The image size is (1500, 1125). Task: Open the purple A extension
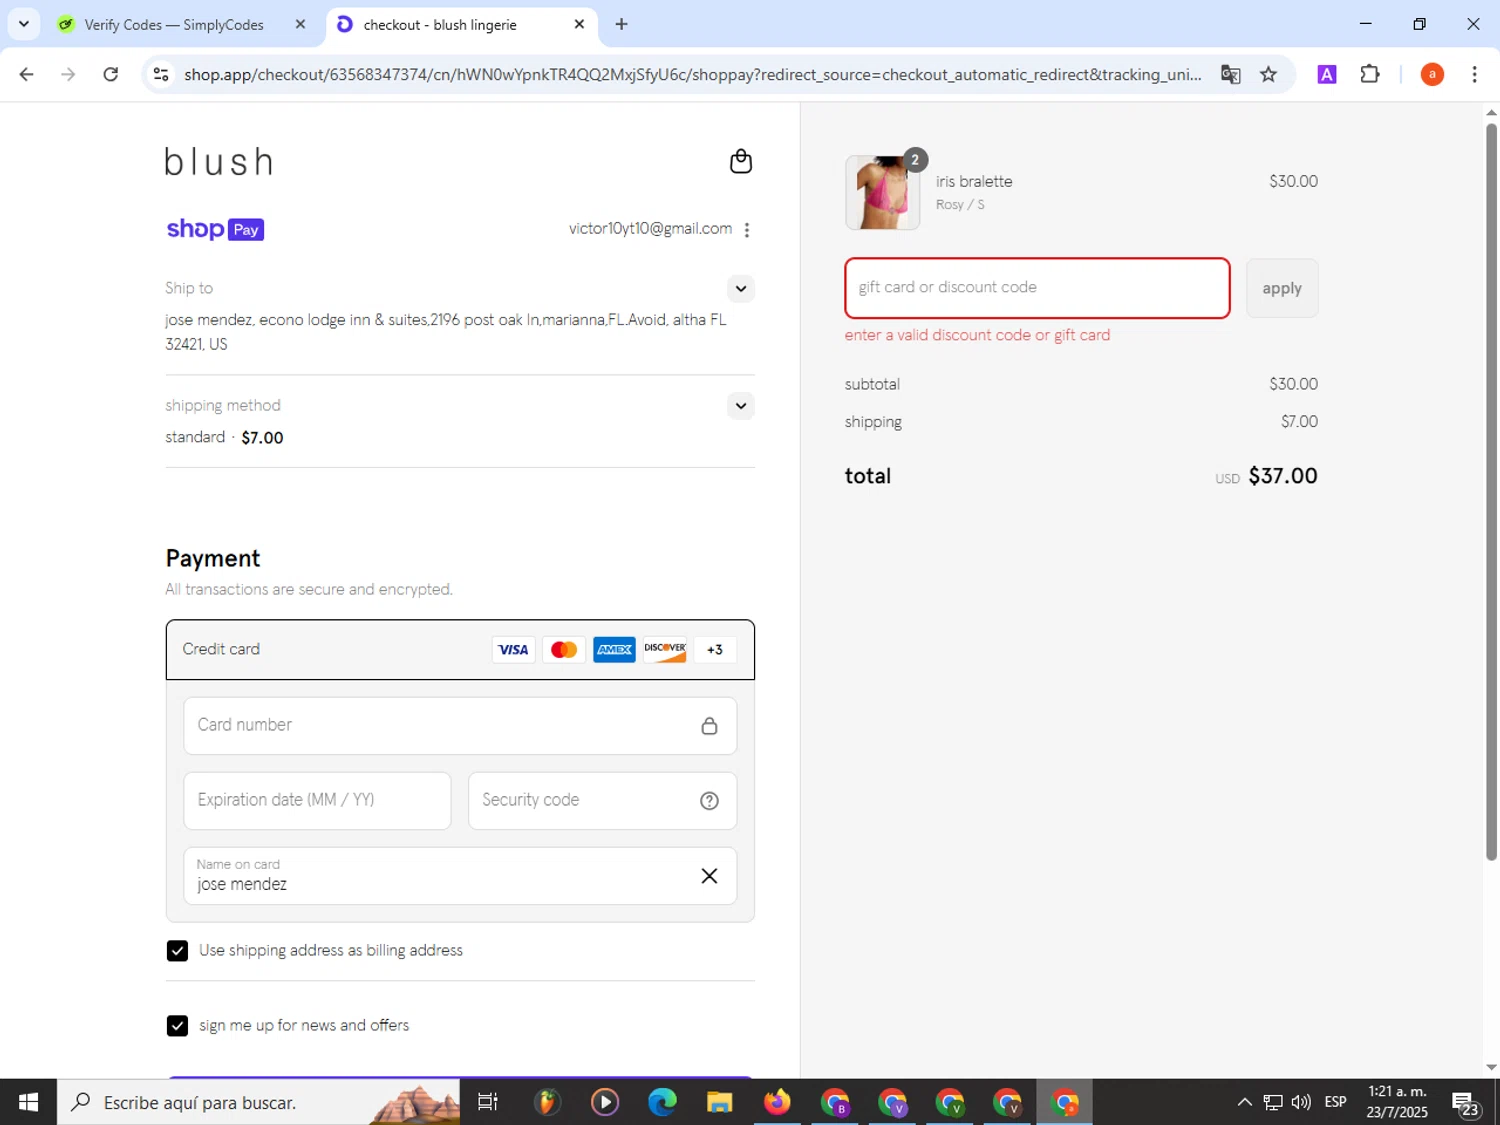point(1327,75)
